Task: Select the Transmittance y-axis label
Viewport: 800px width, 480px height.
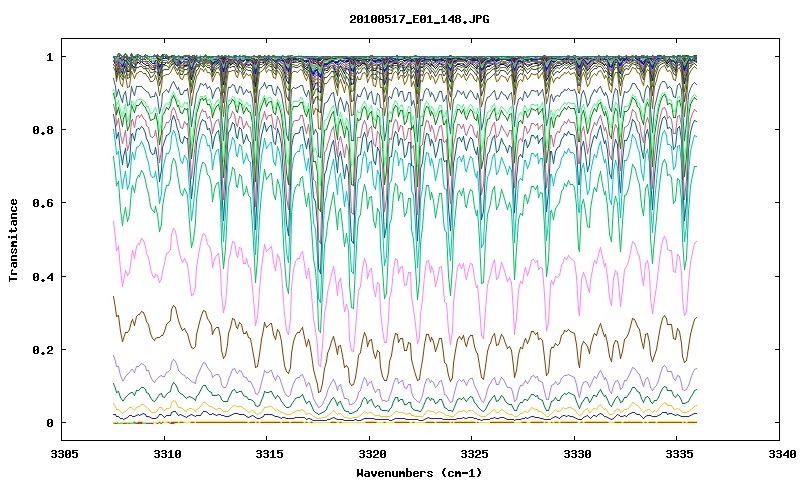Action: pyautogui.click(x=14, y=240)
